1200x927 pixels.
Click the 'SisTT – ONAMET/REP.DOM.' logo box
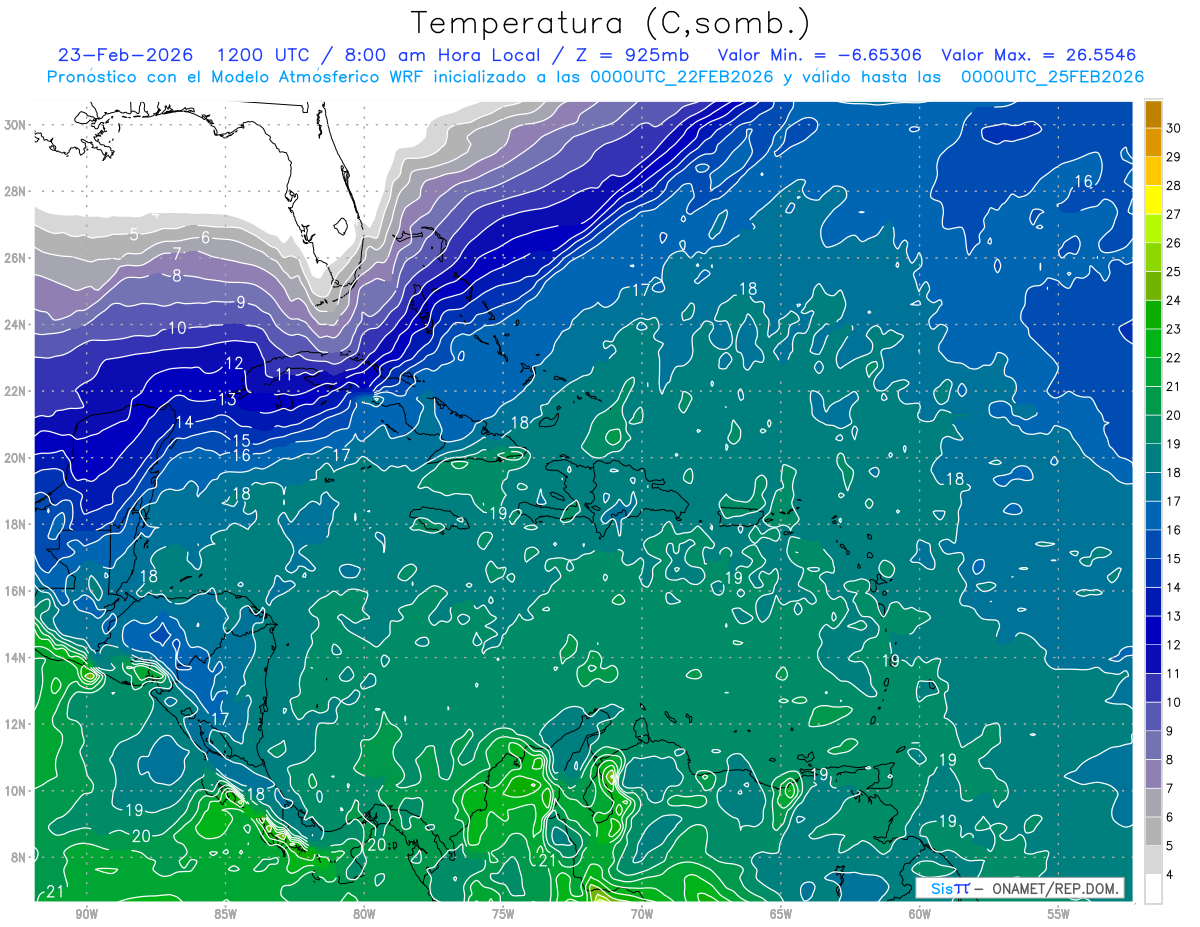1019,888
